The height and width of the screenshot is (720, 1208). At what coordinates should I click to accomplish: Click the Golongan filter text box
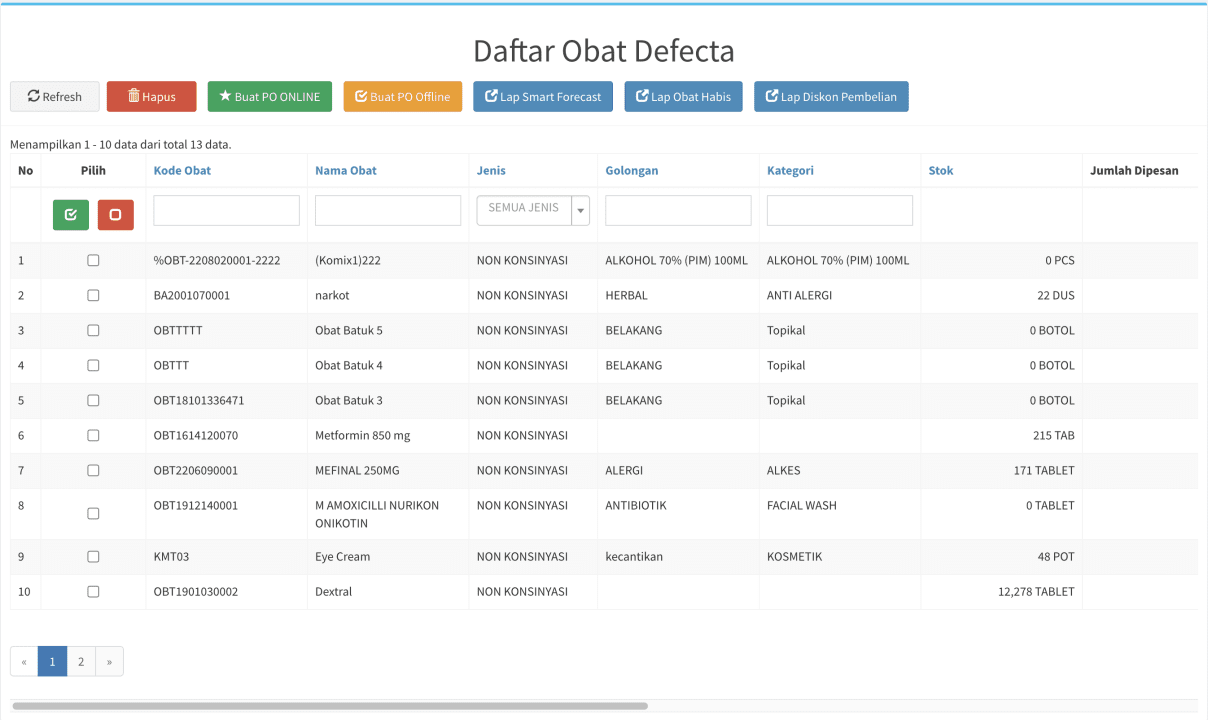(678, 210)
